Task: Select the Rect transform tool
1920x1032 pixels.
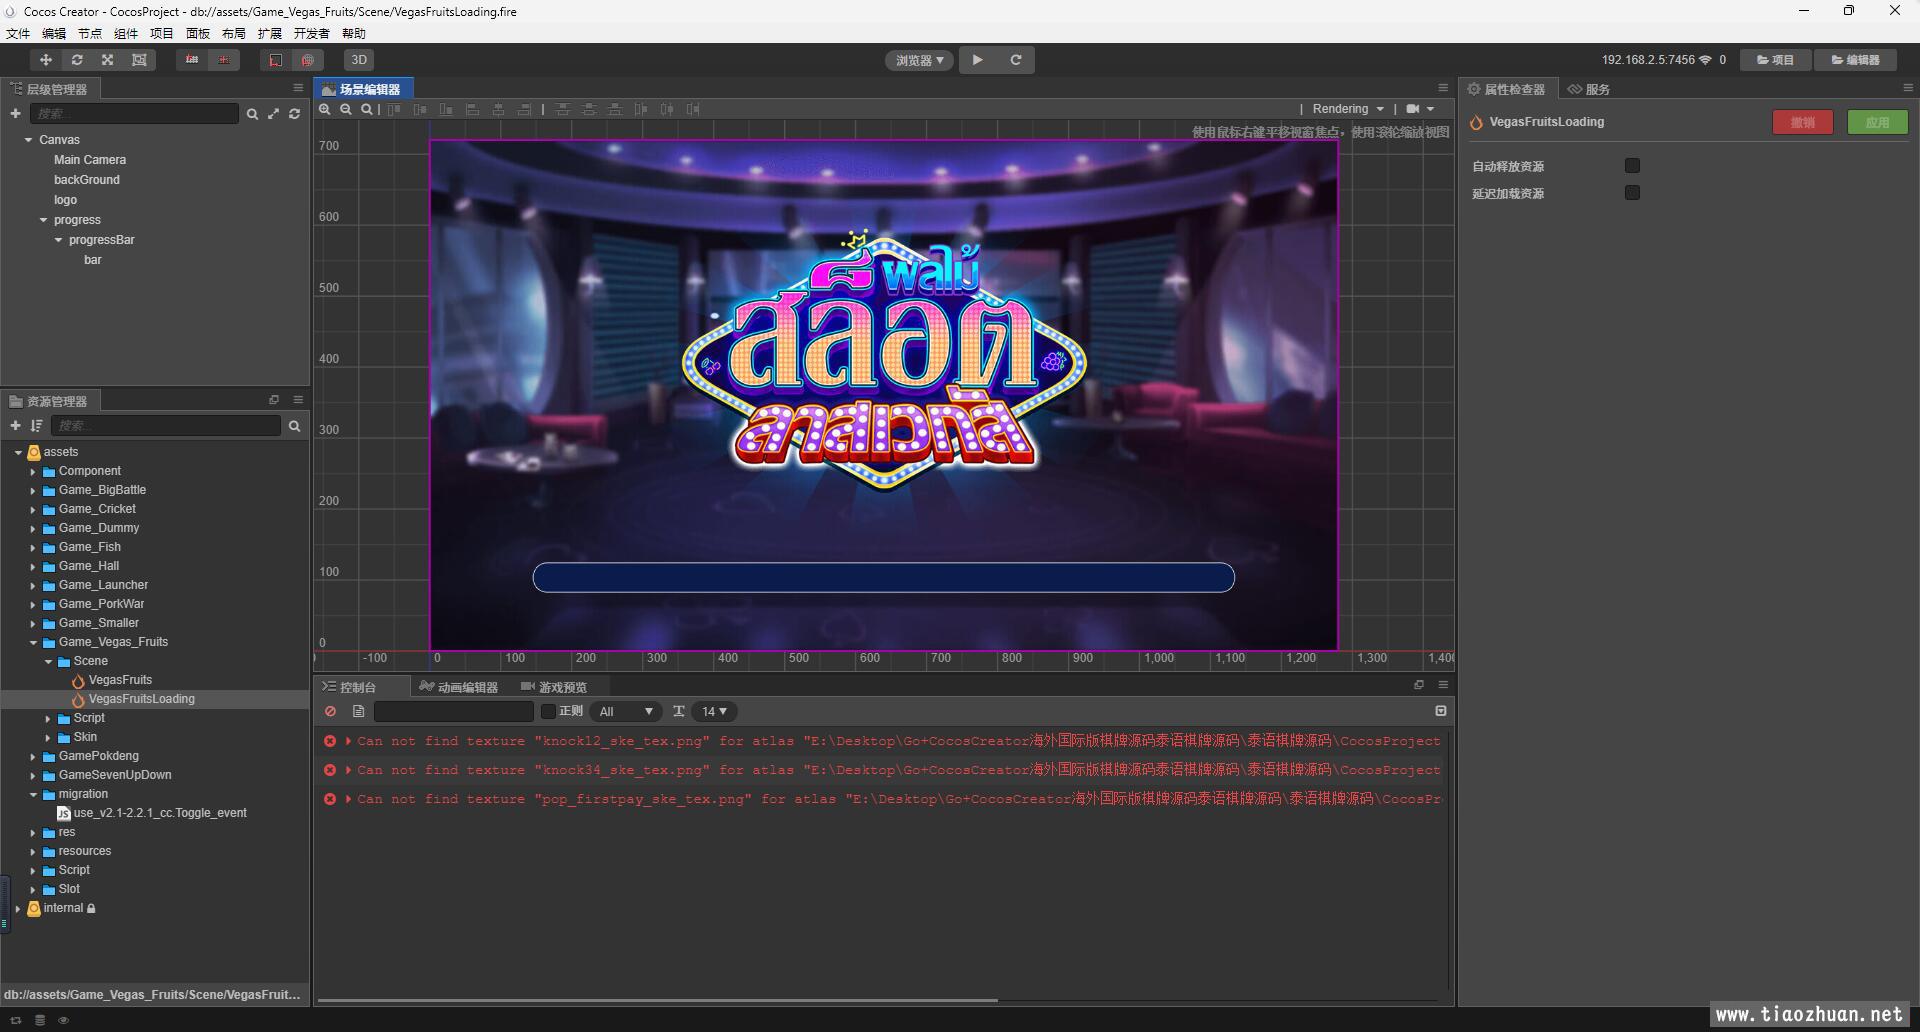Action: click(139, 60)
